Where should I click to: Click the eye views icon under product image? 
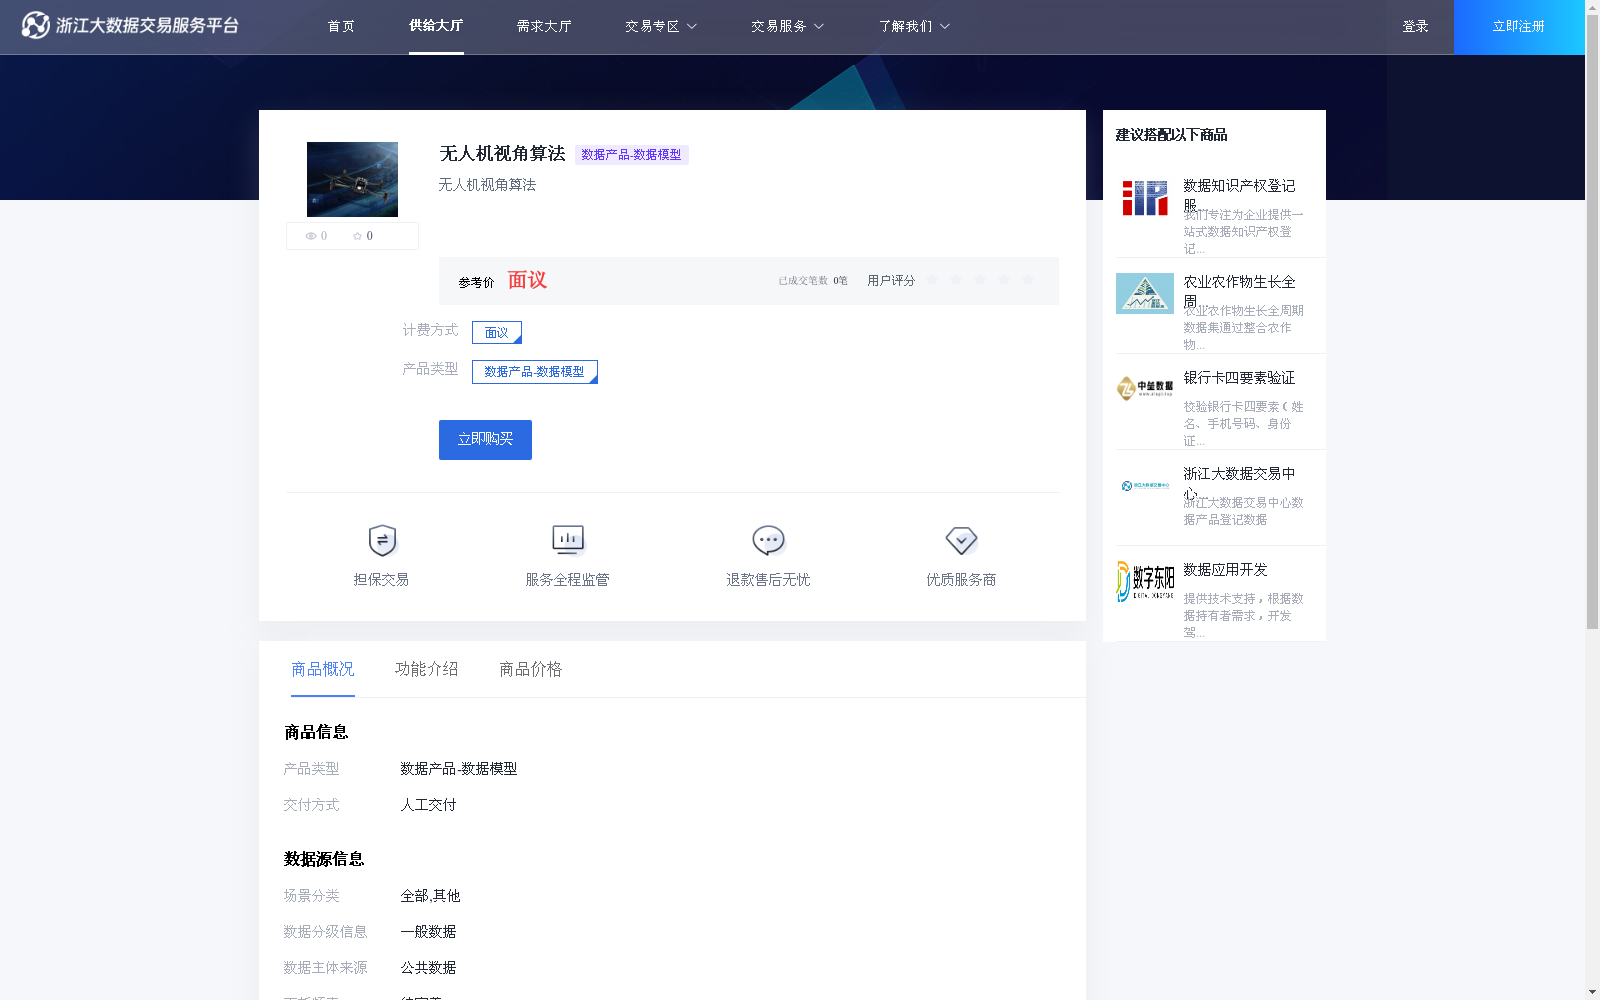311,236
